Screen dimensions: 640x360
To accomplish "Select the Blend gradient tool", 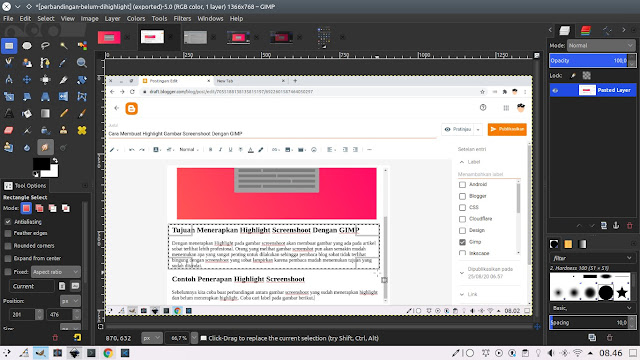I will pyautogui.click(x=45, y=113).
